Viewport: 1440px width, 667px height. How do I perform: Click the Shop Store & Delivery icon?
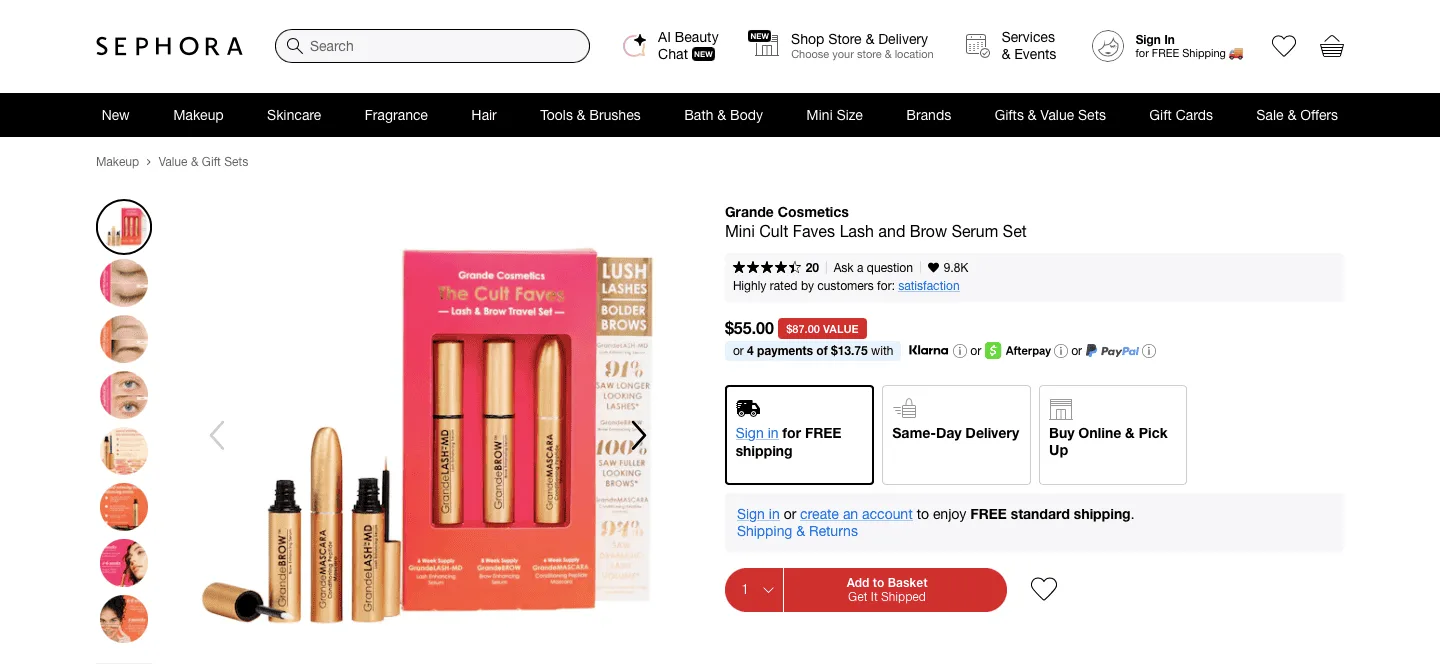[x=763, y=44]
